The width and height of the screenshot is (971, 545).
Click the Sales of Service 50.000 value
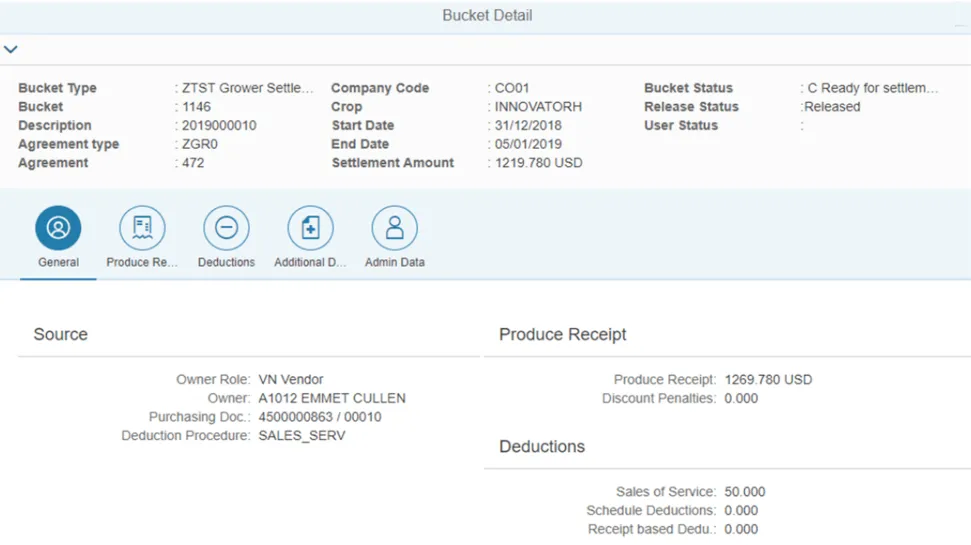(745, 492)
